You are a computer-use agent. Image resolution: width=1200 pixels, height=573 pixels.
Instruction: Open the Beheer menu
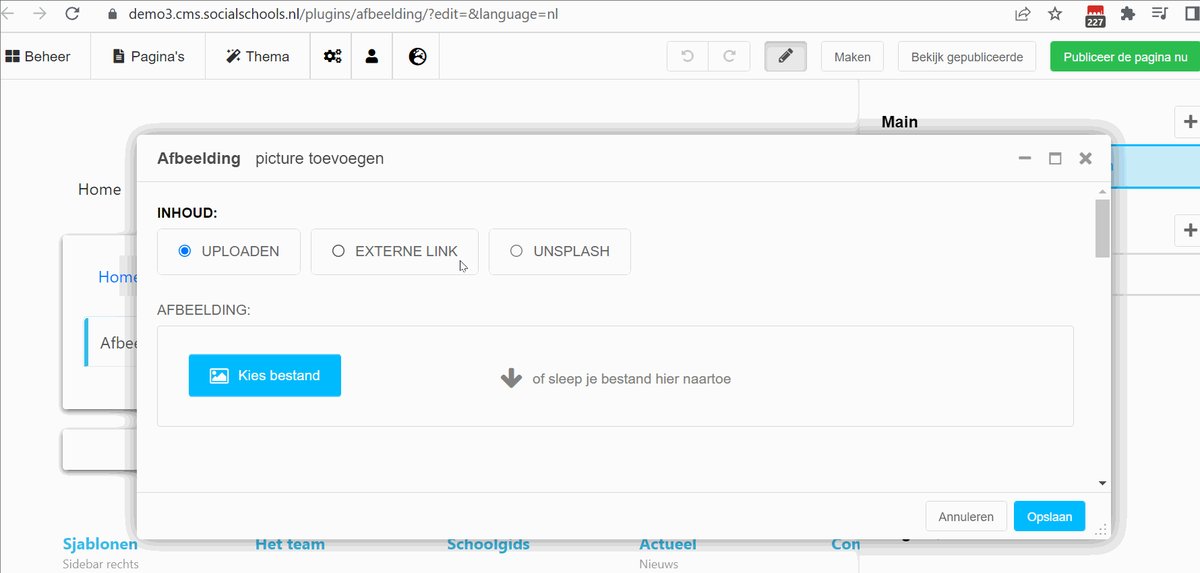pos(38,56)
